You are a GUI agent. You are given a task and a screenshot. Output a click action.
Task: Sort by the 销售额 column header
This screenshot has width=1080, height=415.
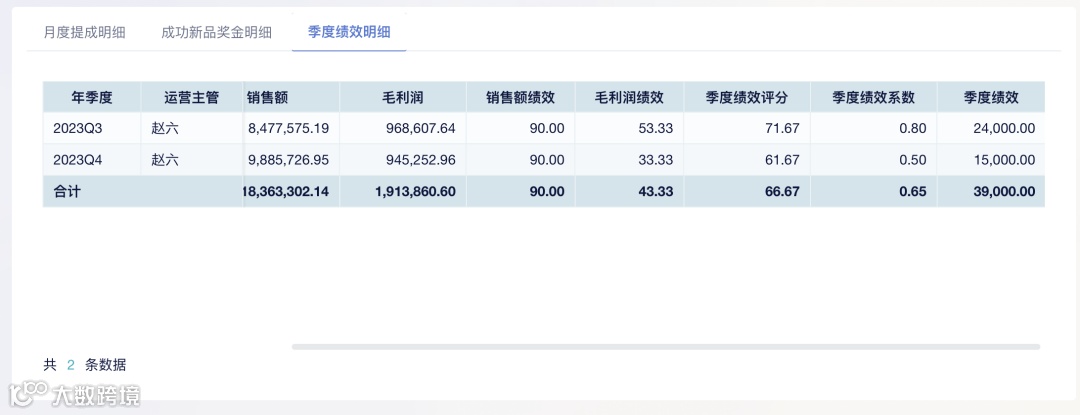pos(268,98)
